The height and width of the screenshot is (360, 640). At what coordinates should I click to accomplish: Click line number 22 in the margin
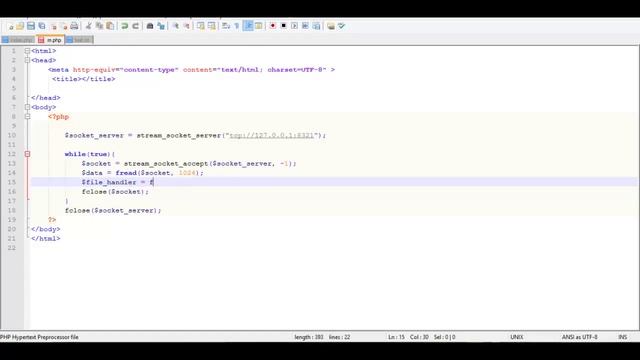[12, 248]
